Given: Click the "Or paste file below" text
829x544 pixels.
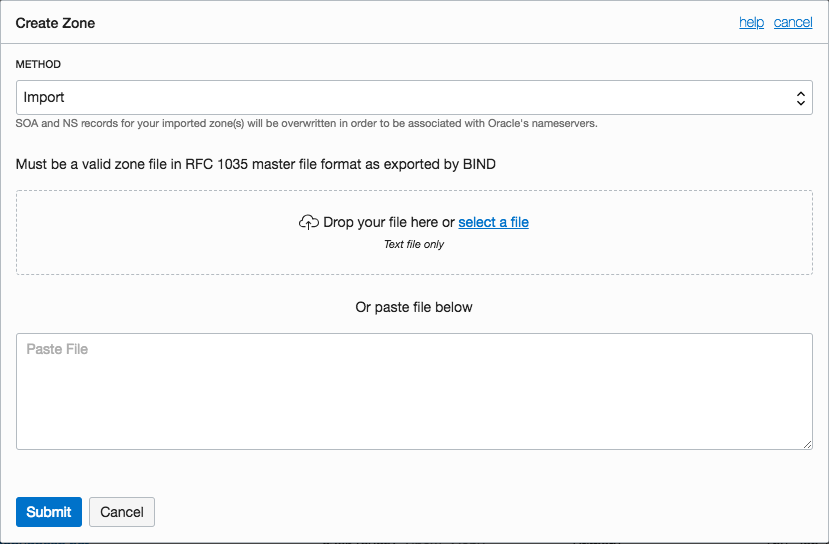Looking at the screenshot, I should tap(414, 307).
